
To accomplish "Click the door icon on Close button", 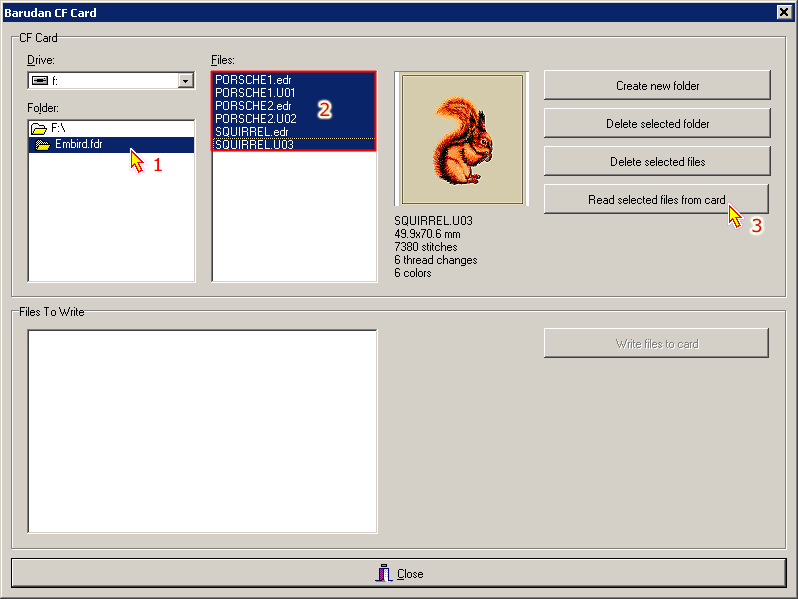I will pos(384,573).
